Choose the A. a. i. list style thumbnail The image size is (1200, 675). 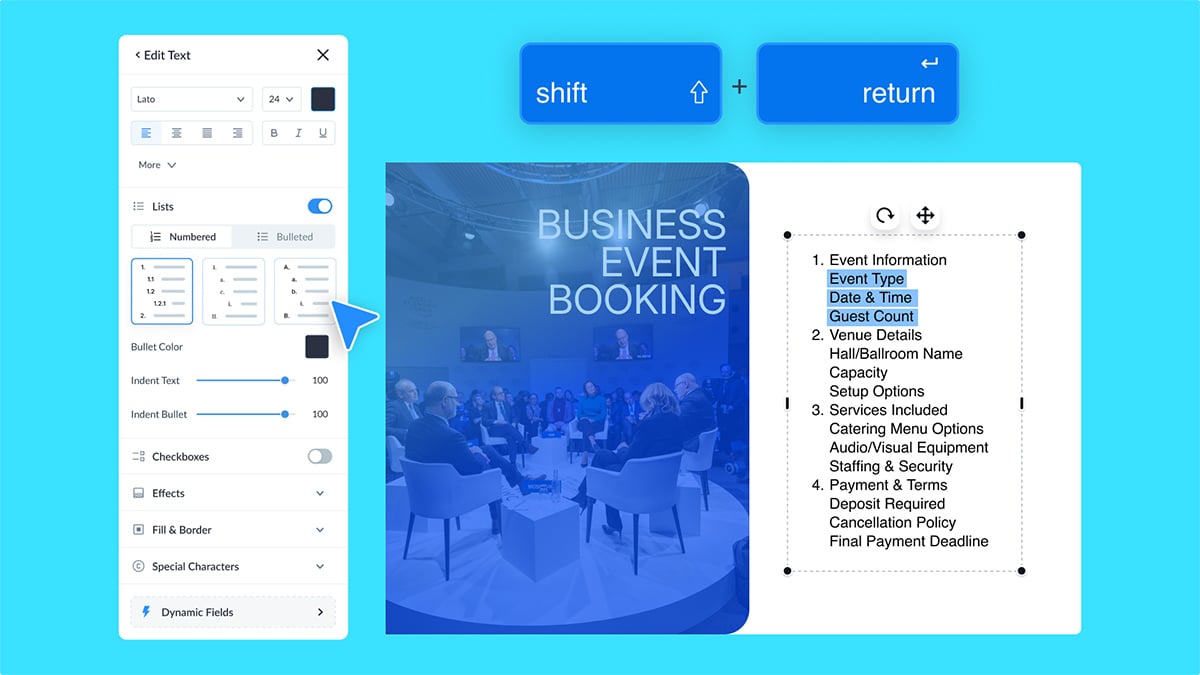click(305, 292)
